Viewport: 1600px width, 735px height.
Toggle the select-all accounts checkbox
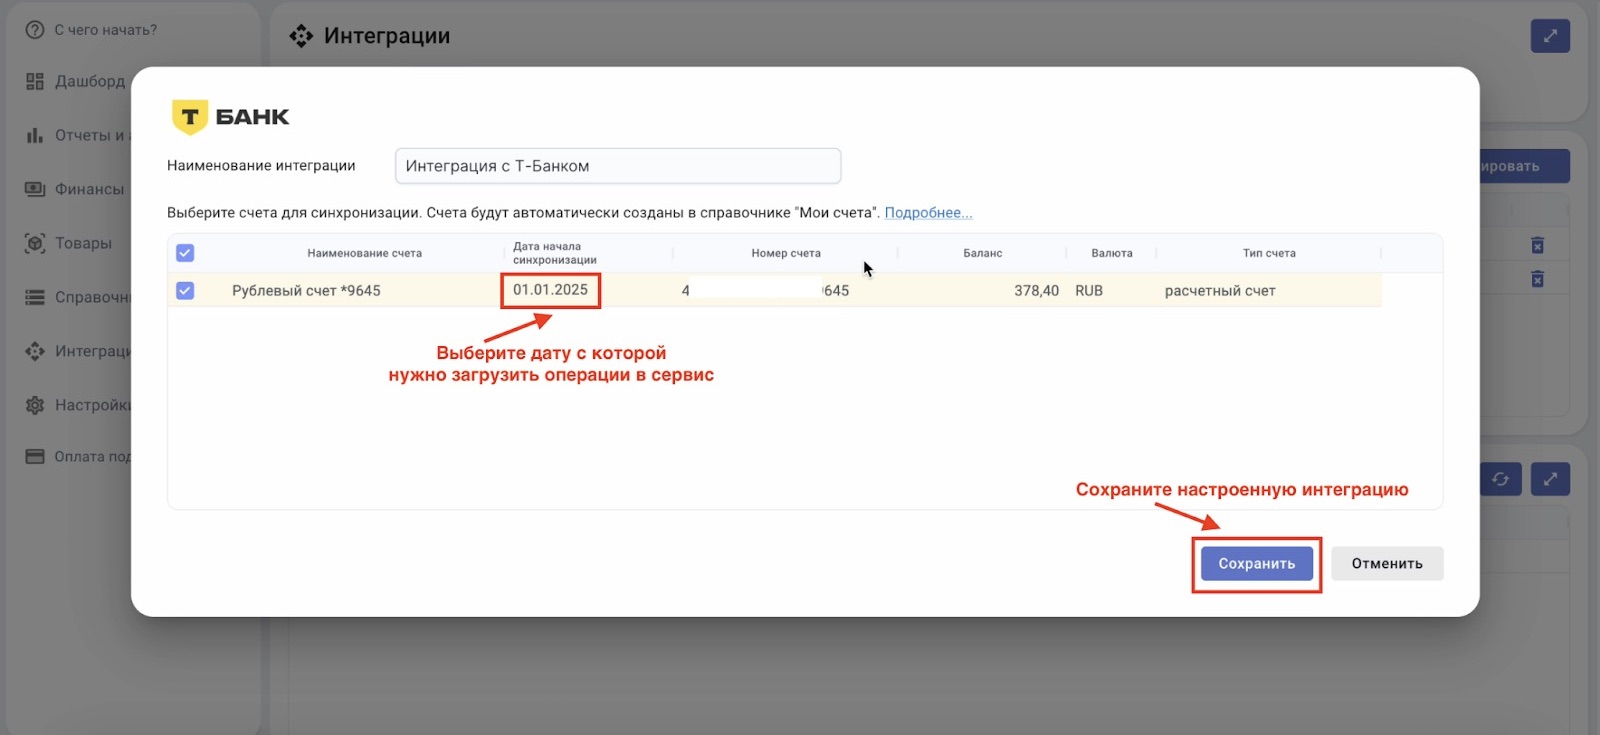[185, 253]
